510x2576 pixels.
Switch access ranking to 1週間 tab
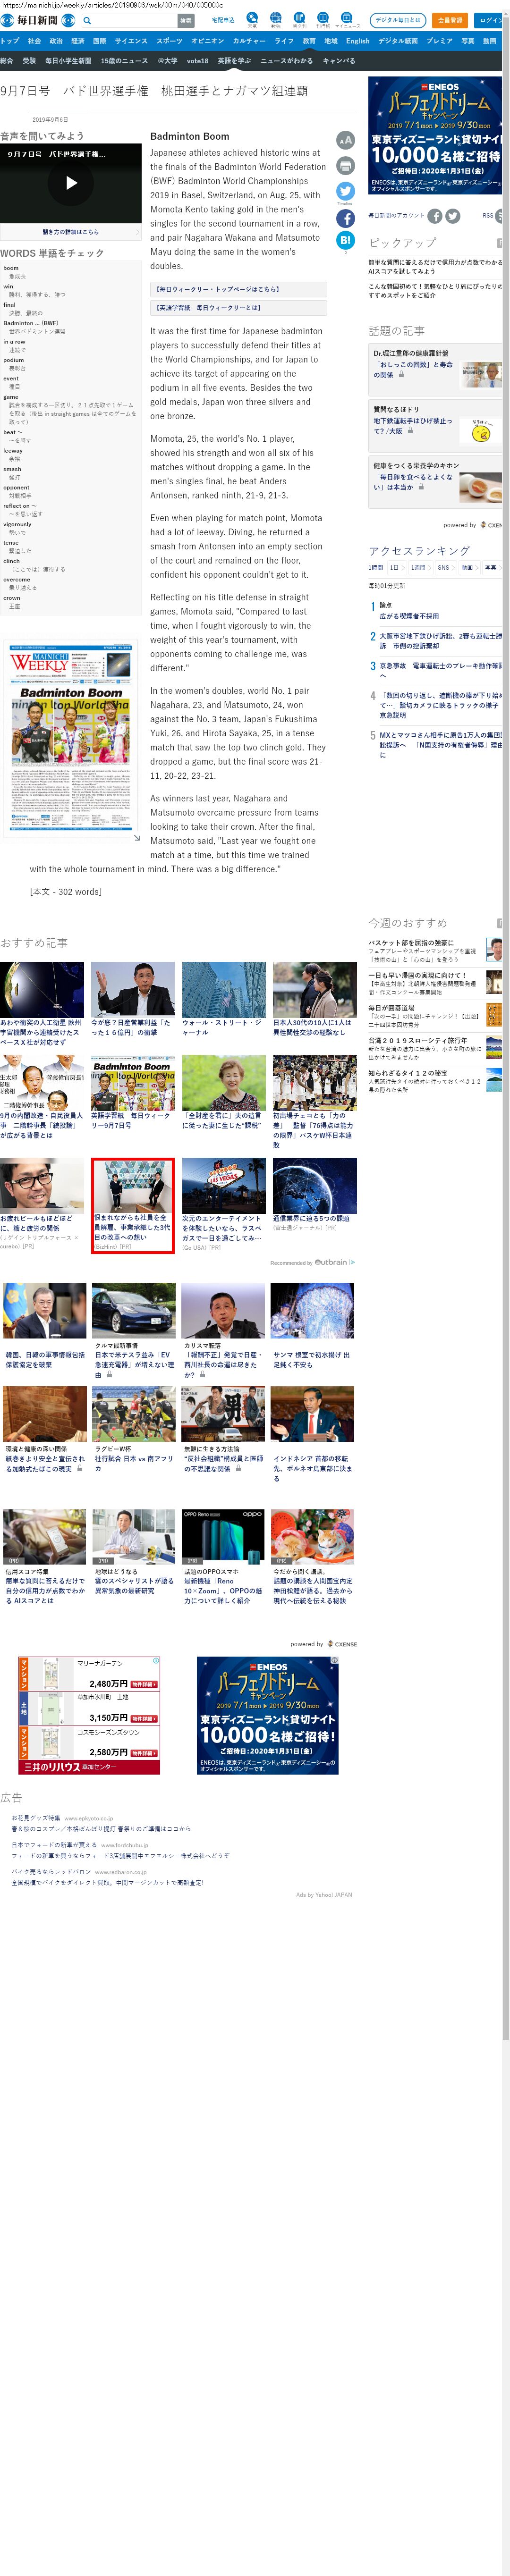418,567
